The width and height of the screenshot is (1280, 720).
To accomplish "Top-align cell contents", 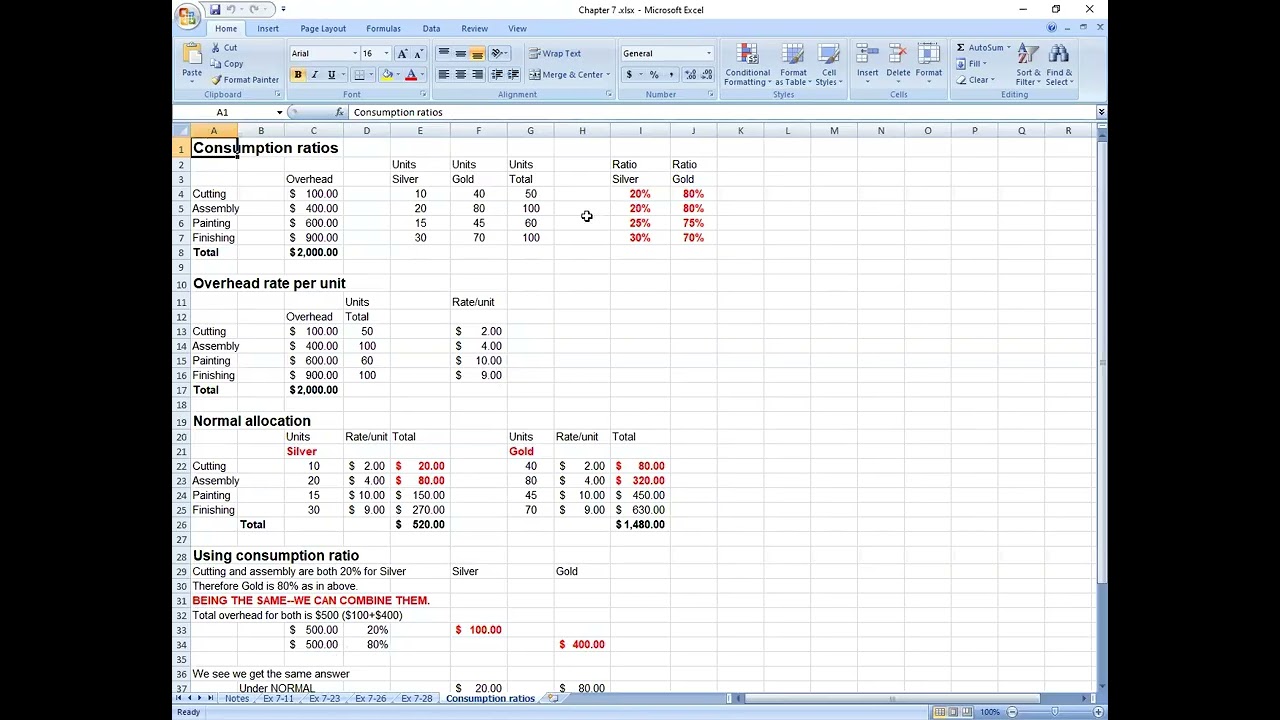I will [443, 54].
